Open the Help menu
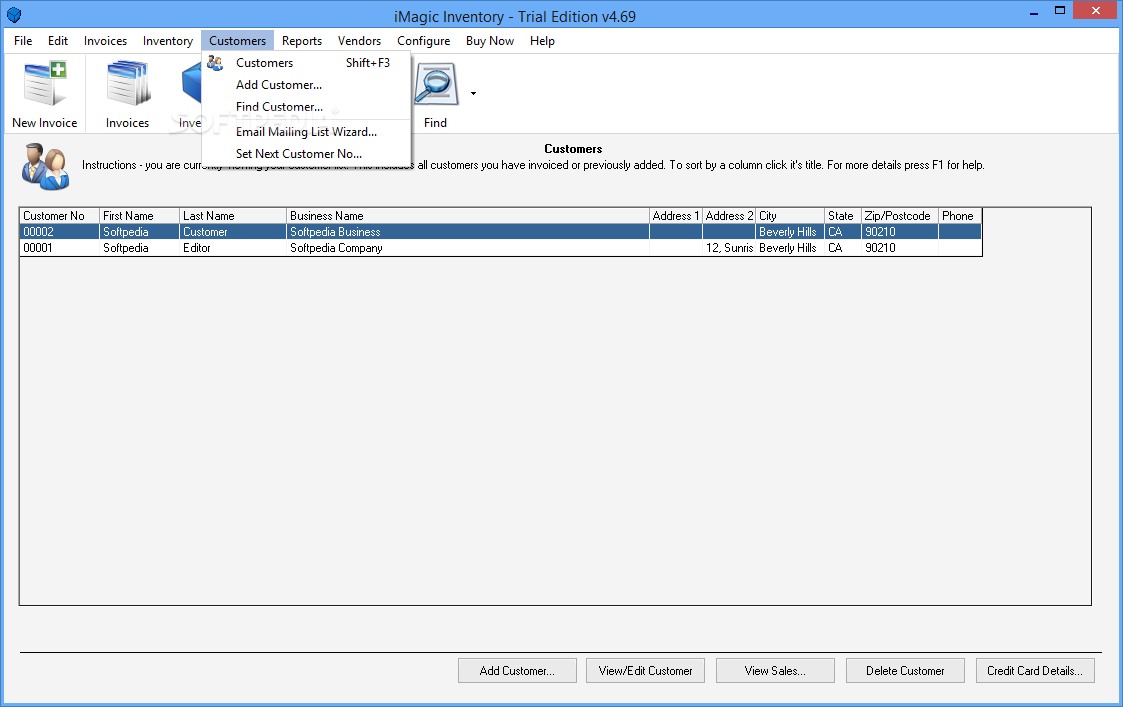The height and width of the screenshot is (707, 1123). tap(542, 41)
